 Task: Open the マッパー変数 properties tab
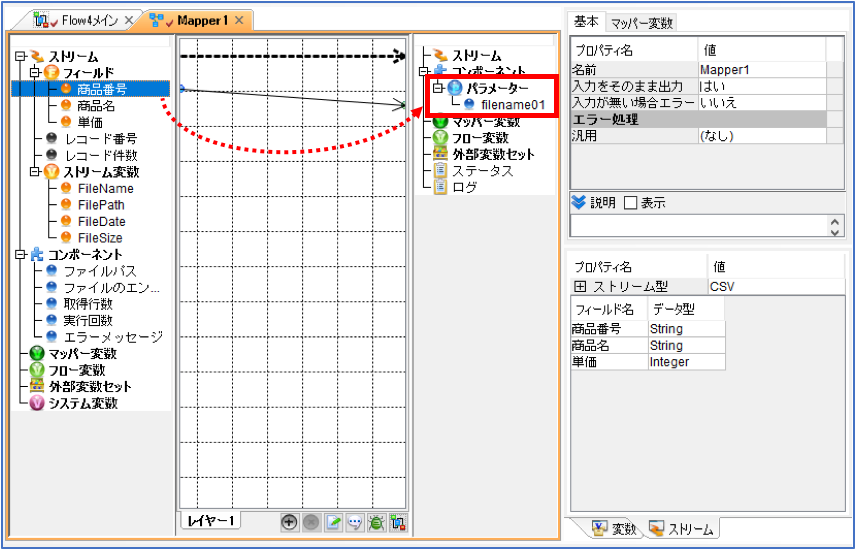[x=642, y=23]
